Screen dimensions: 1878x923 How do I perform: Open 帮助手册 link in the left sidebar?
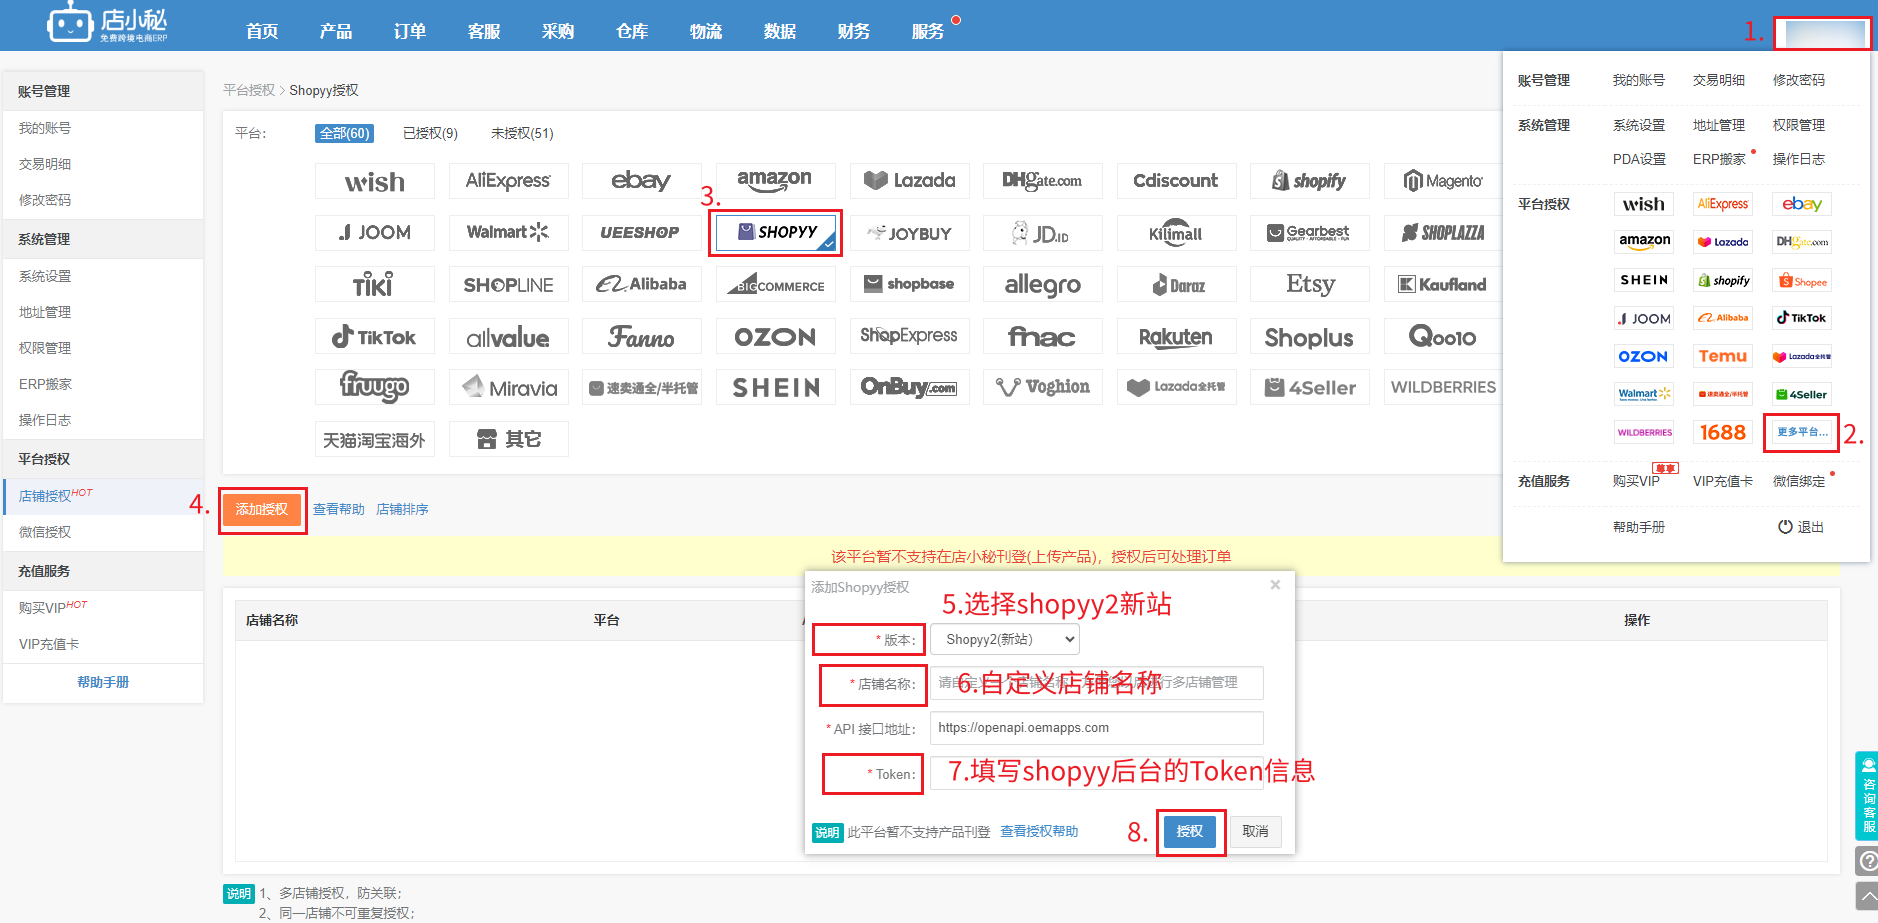pyautogui.click(x=103, y=682)
